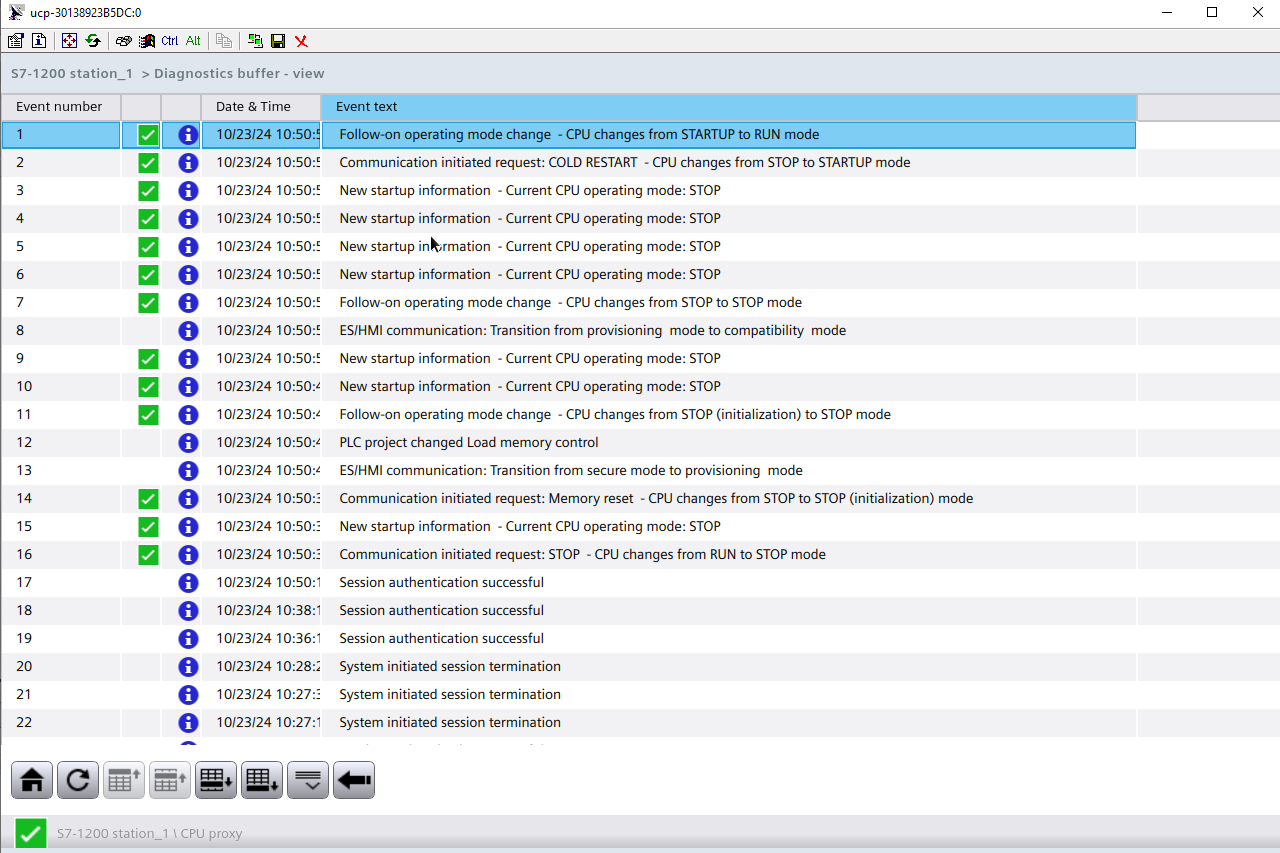Click the green refresh-screen arrows toolbar icon
The width and height of the screenshot is (1280, 853).
coord(93,41)
